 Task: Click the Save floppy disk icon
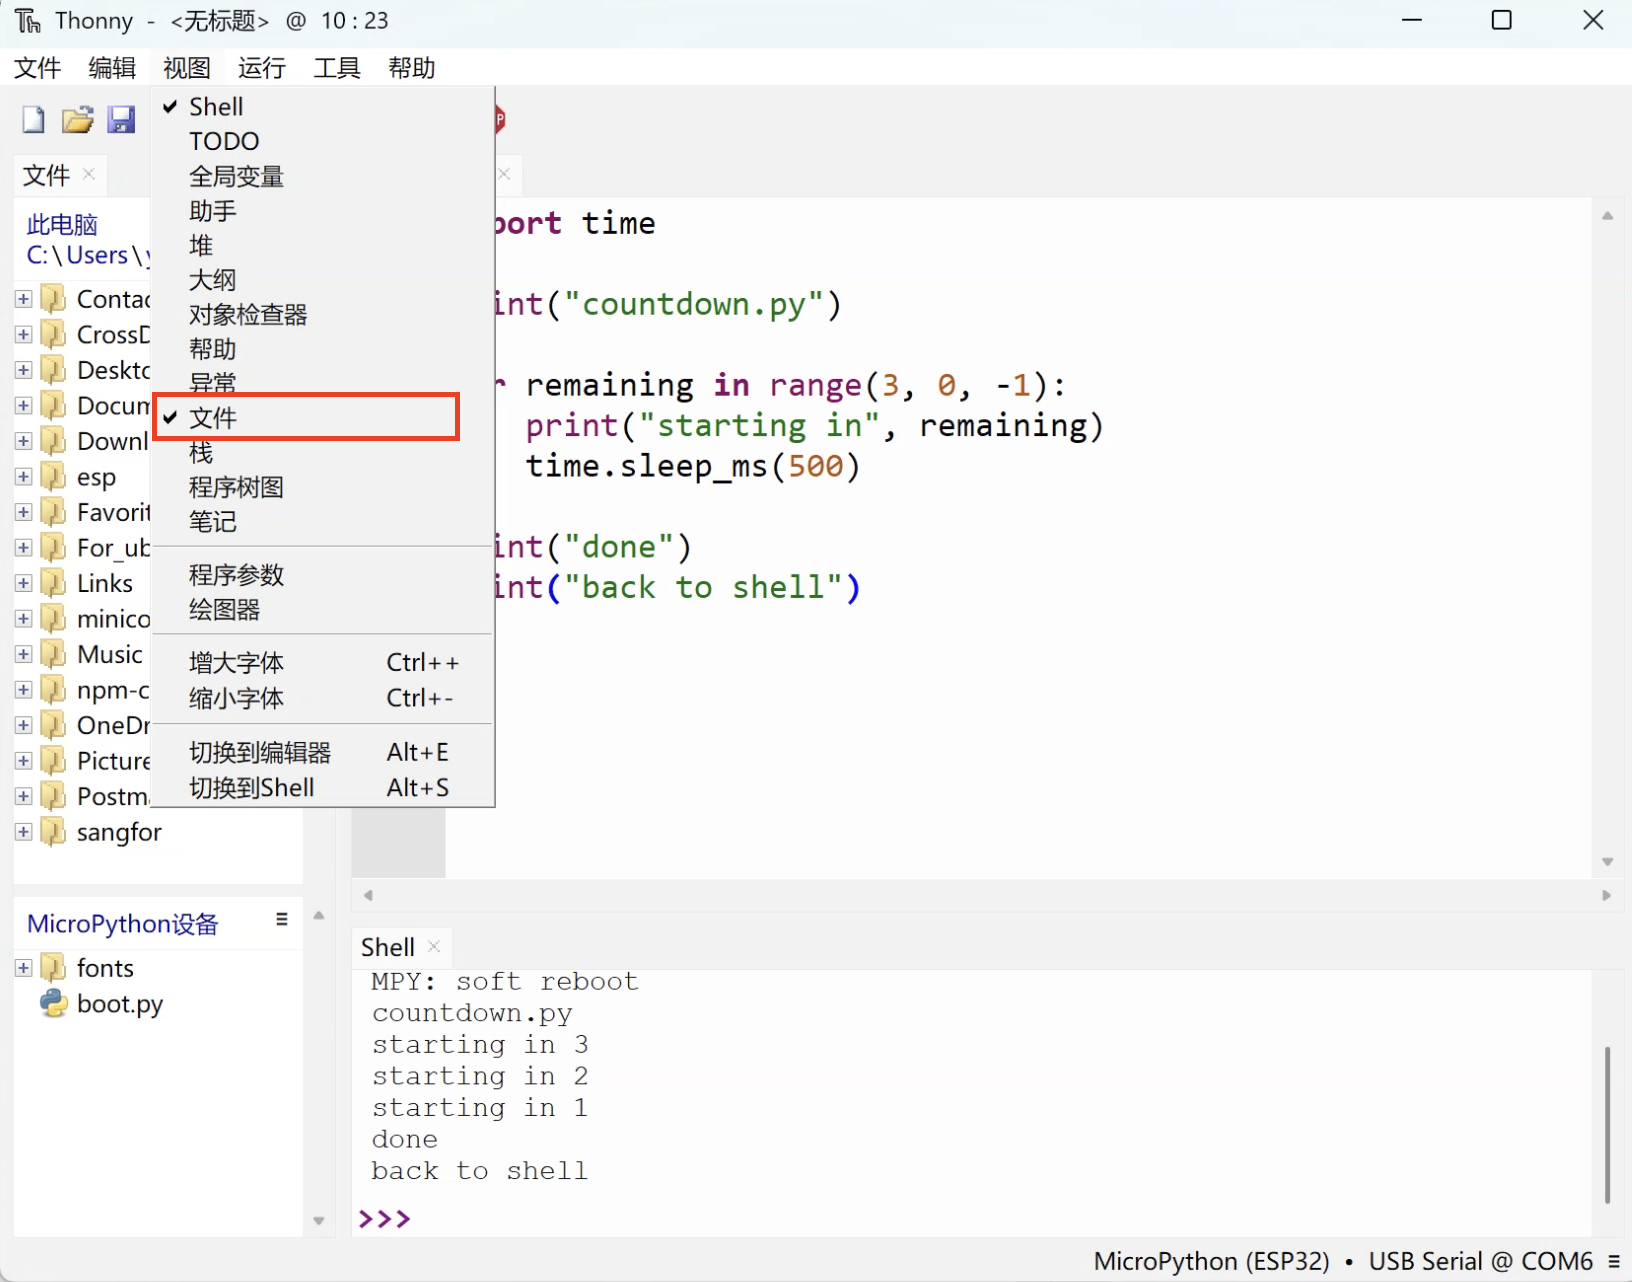(x=121, y=120)
